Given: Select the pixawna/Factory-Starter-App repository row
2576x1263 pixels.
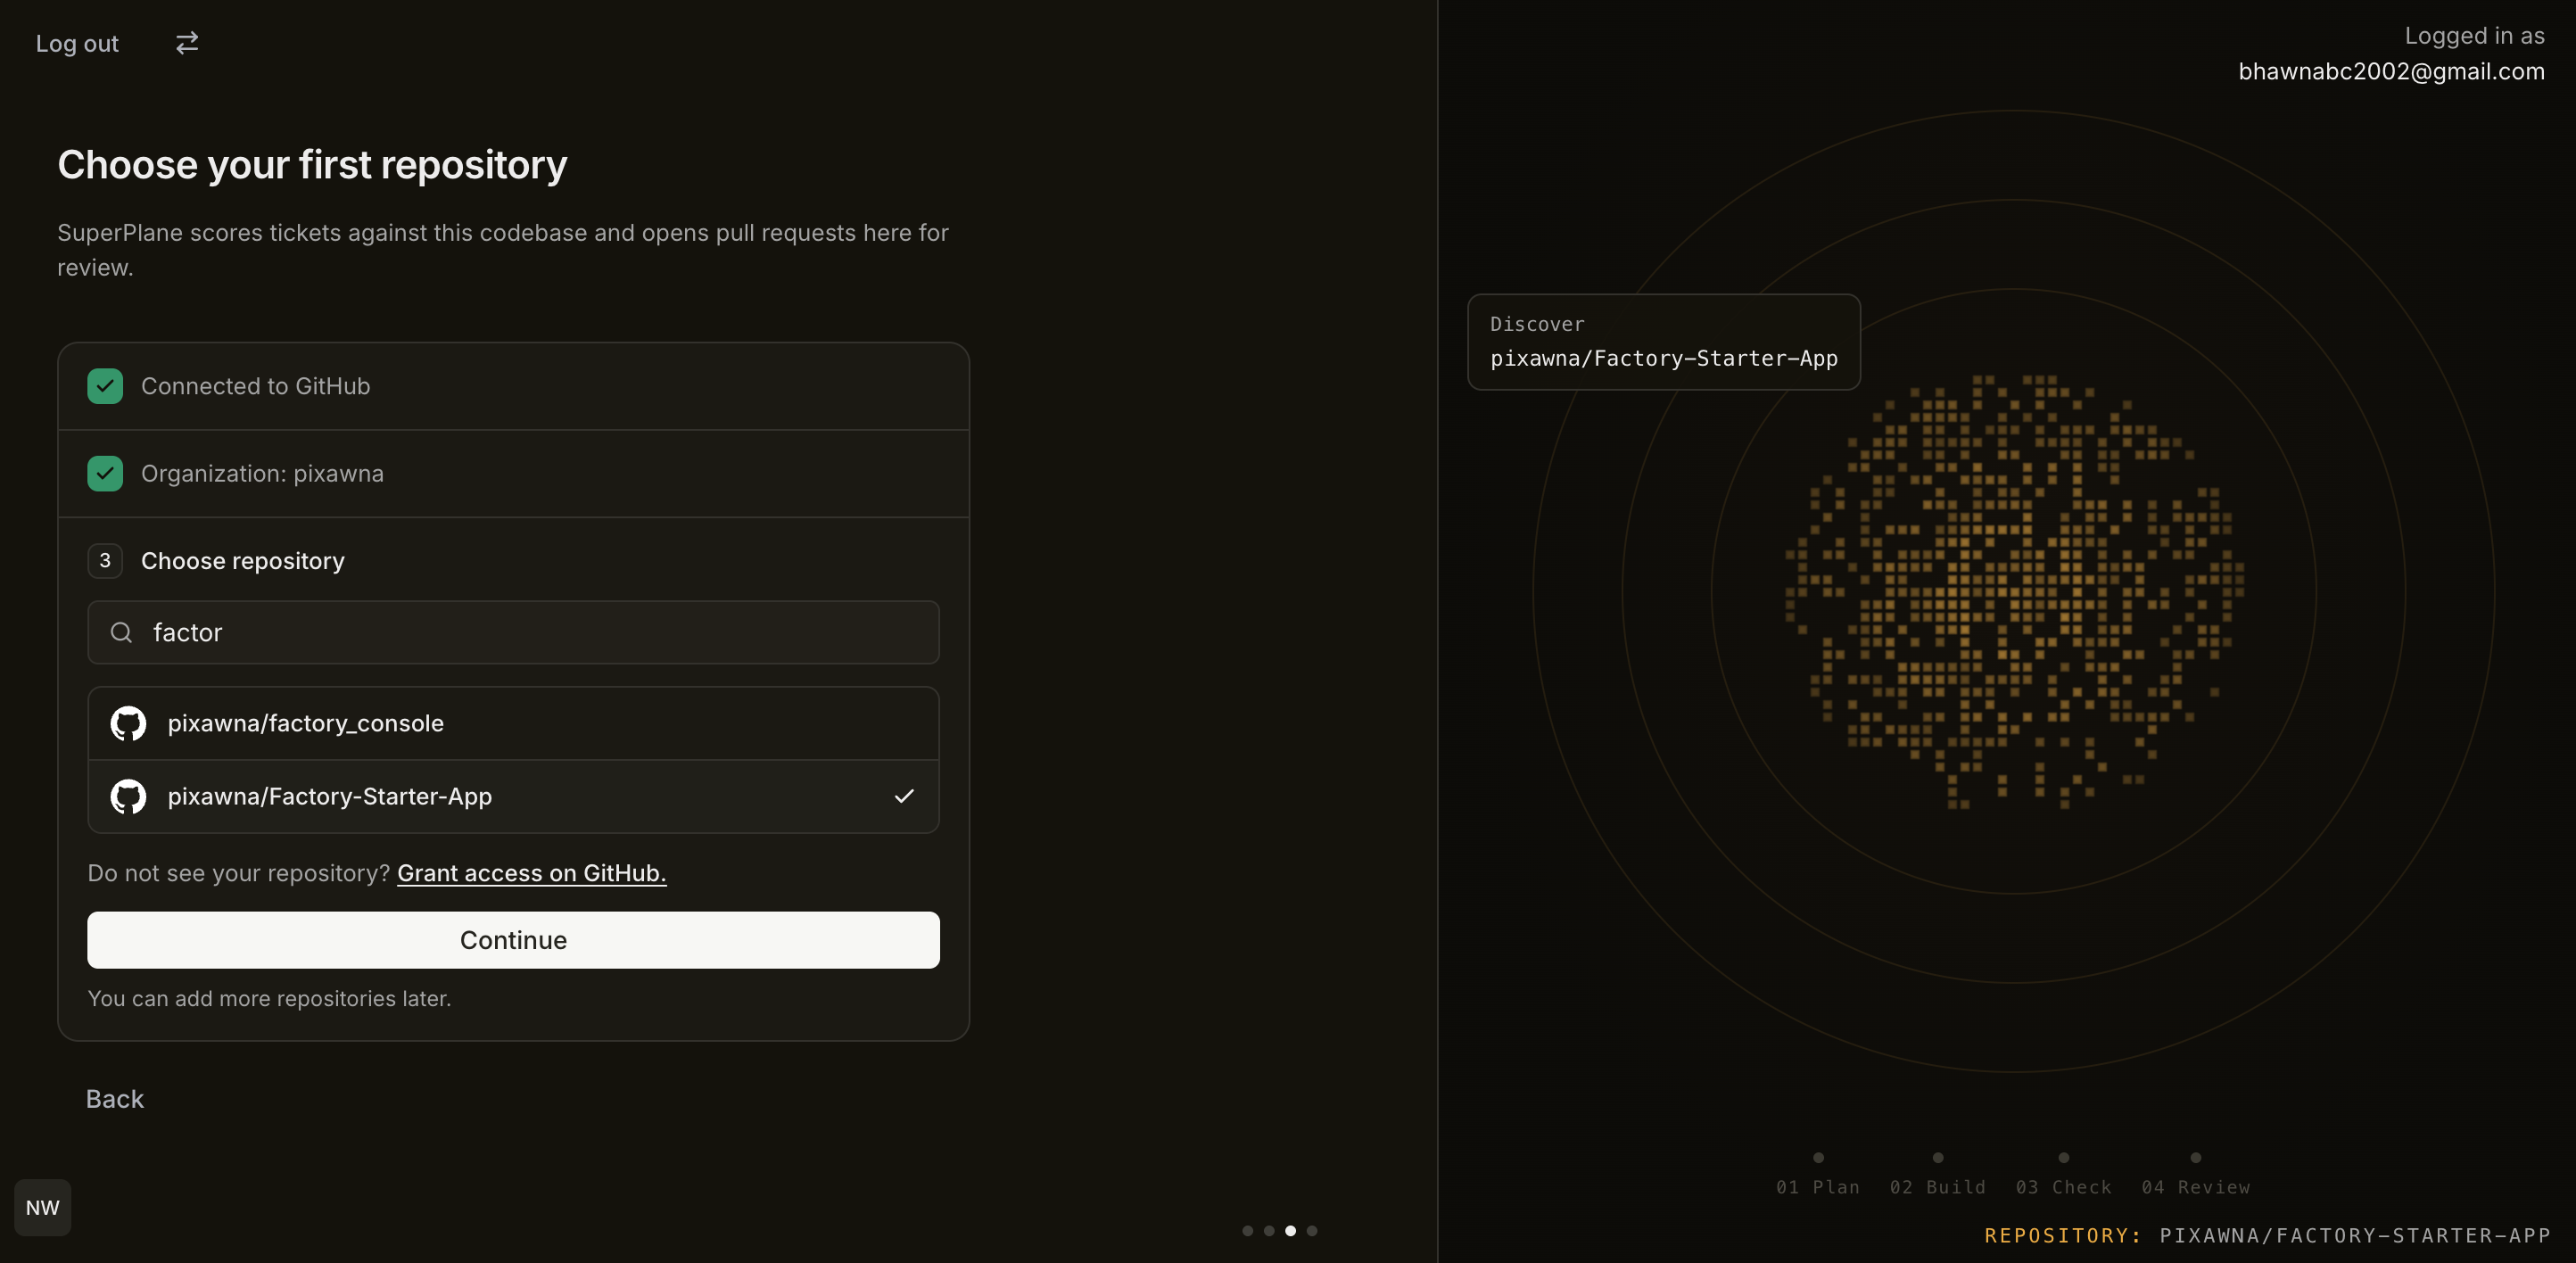Looking at the screenshot, I should point(513,796).
